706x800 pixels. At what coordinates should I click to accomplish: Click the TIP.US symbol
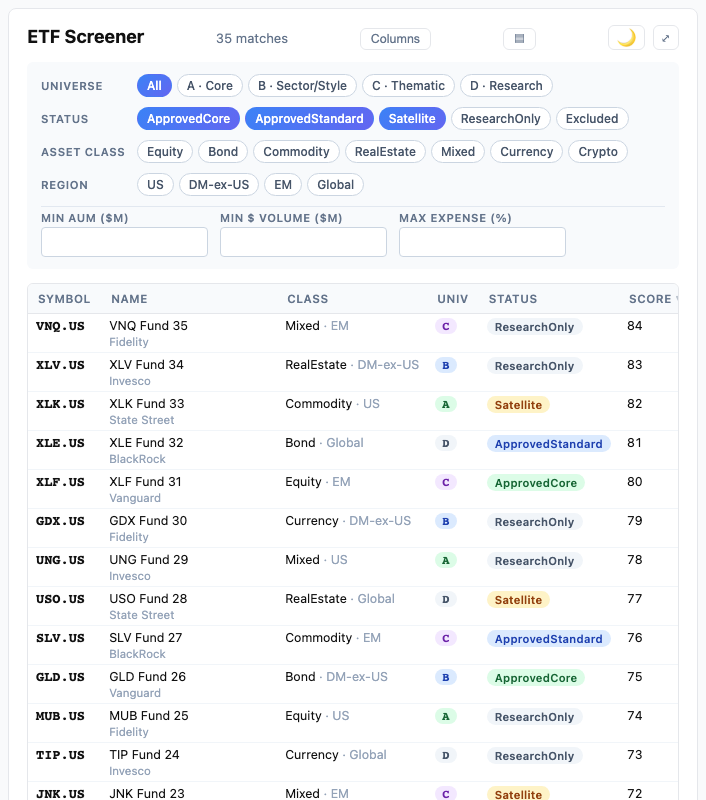[x=60, y=755]
